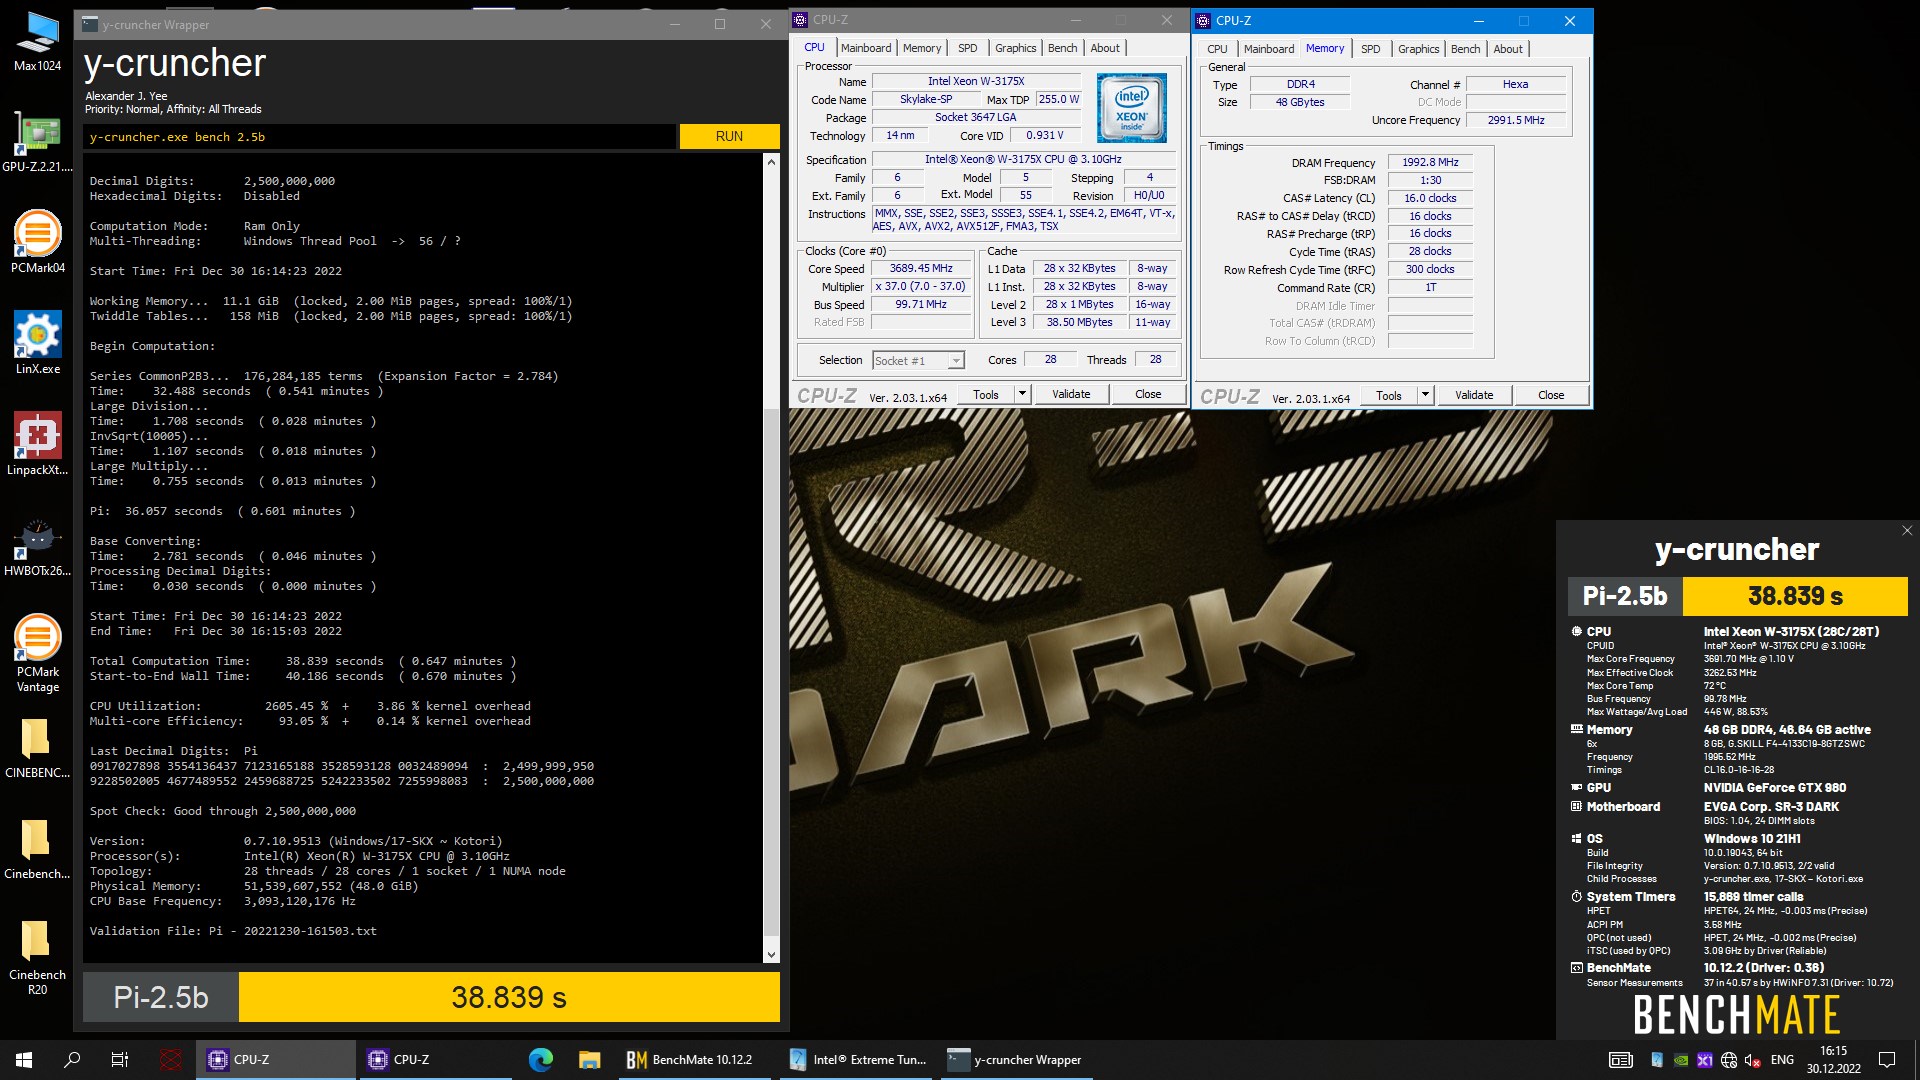1920x1080 pixels.
Task: Open the Cinebench R20 desktop folder
Action: point(37,957)
